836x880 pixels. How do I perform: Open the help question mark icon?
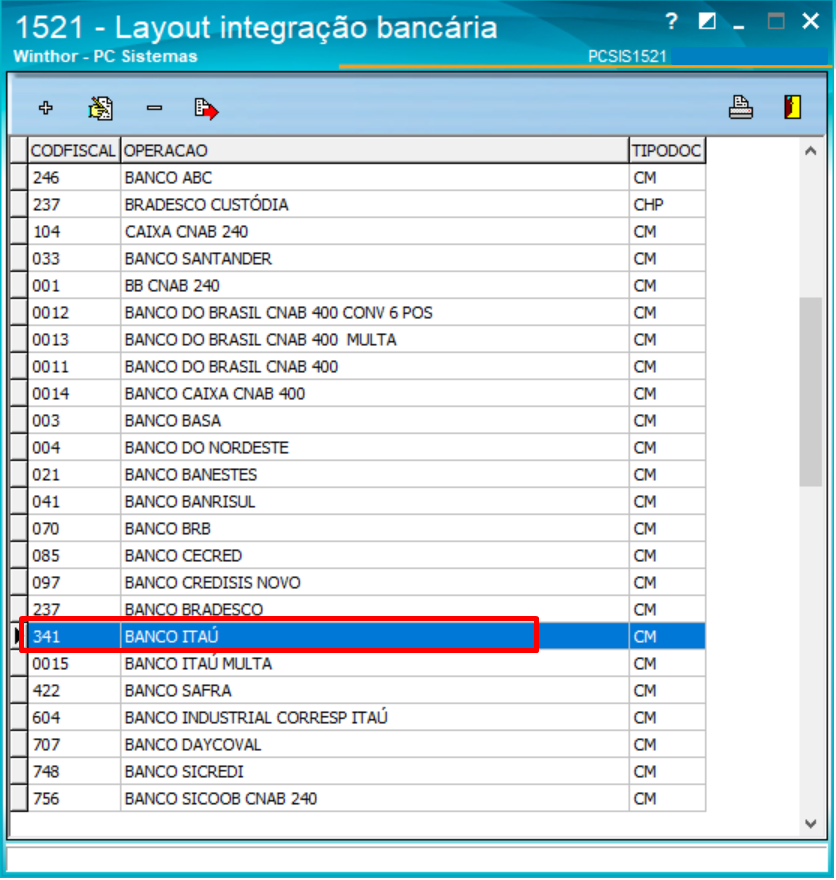[x=672, y=22]
